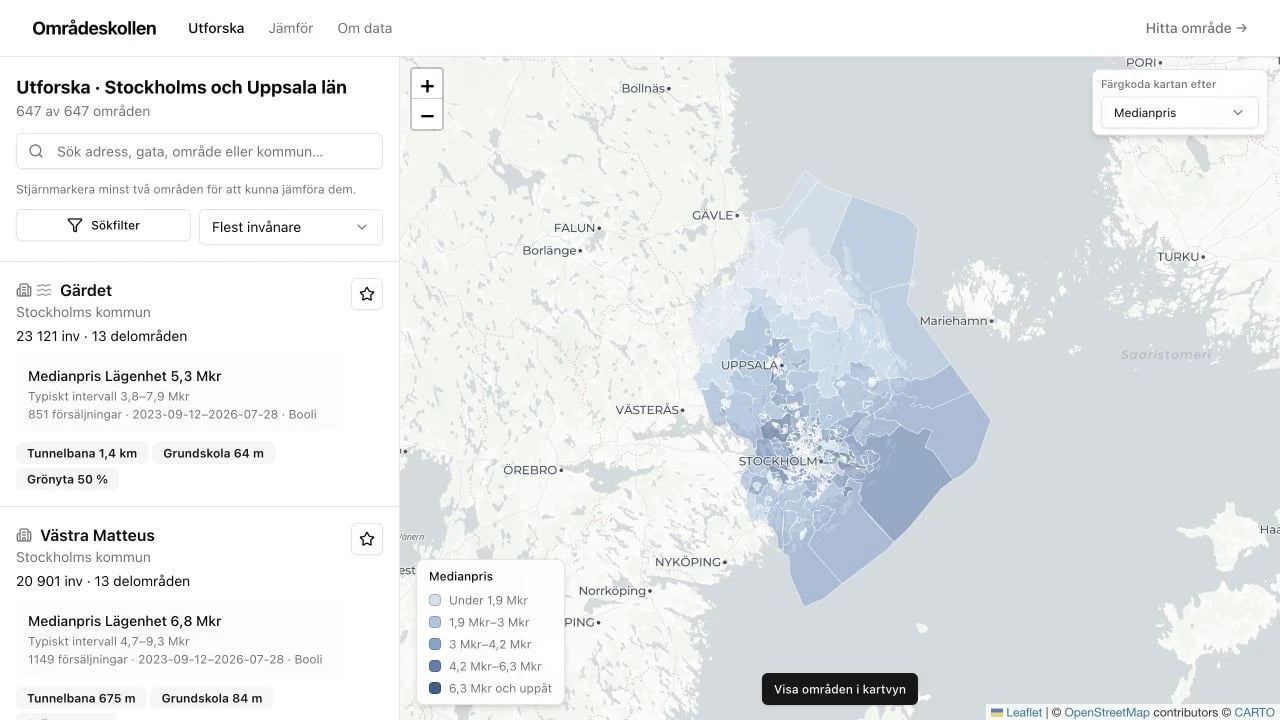Image resolution: width=1280 pixels, height=720 pixels.
Task: Star the Västra Matteus area
Action: (x=367, y=539)
